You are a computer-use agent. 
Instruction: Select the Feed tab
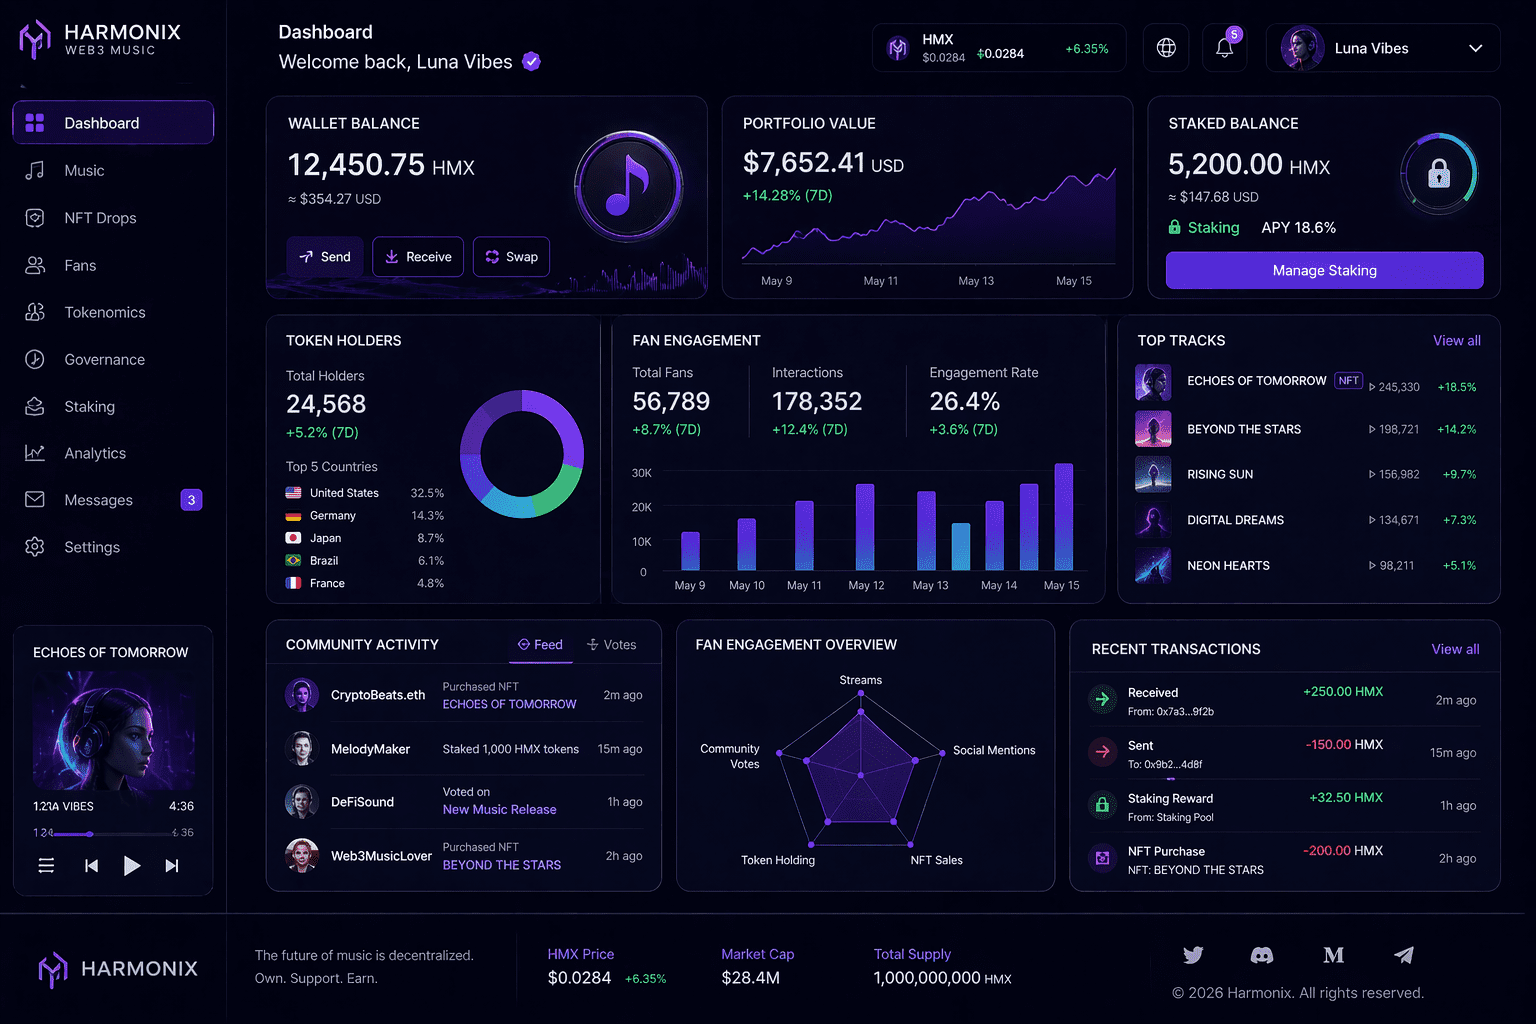point(540,645)
